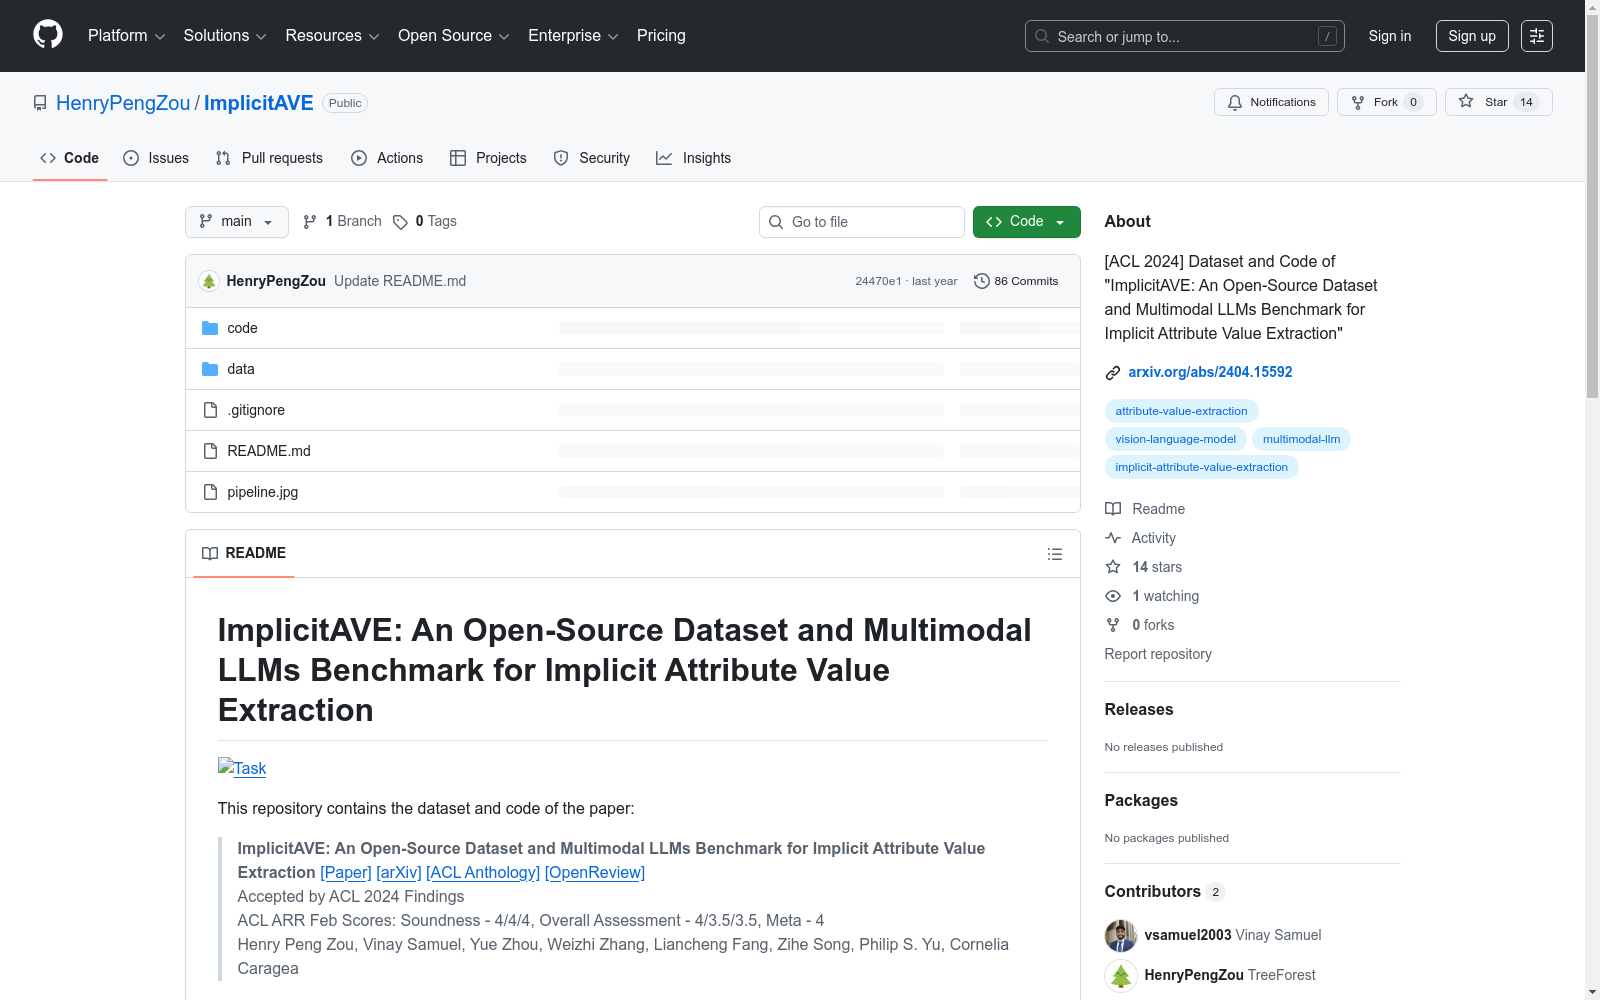1600x1000 pixels.
Task: Click the Readme book icon in About
Action: [1113, 509]
